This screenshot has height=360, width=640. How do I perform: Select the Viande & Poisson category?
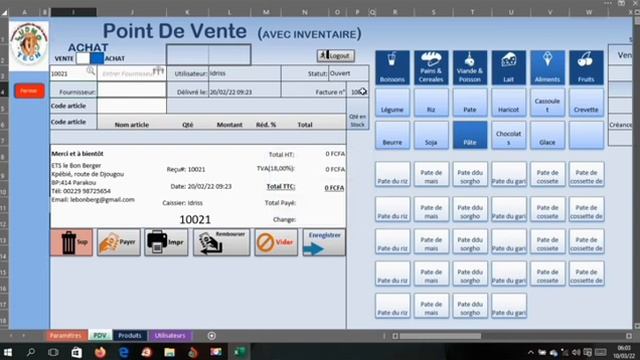pyautogui.click(x=470, y=67)
